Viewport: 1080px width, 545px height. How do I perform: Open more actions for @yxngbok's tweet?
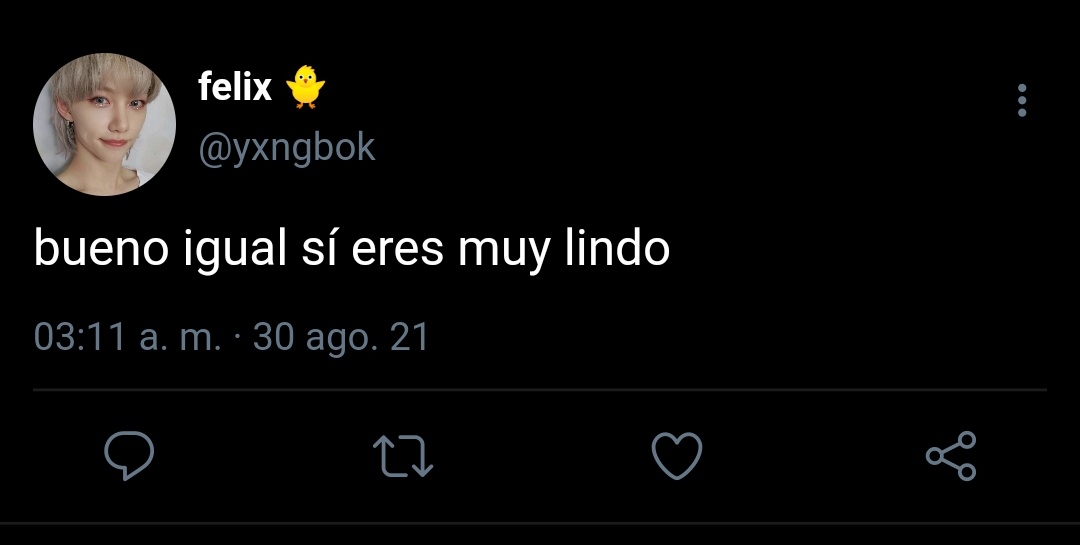(x=1022, y=101)
